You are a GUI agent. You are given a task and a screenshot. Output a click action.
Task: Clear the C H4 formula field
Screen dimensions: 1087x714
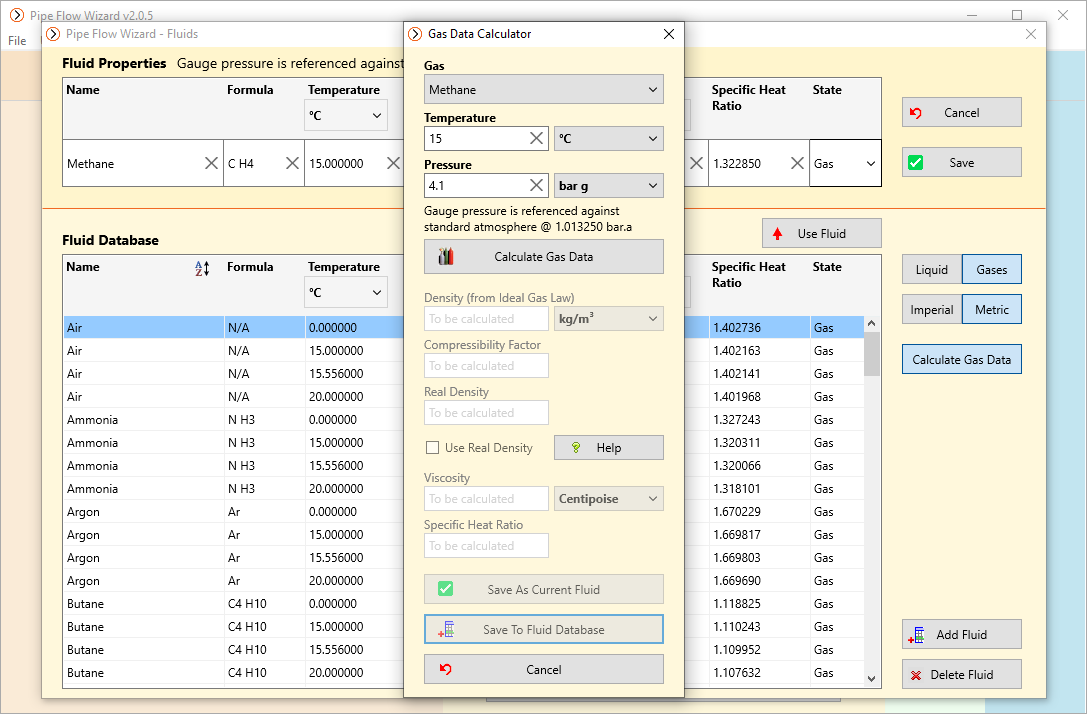point(293,164)
